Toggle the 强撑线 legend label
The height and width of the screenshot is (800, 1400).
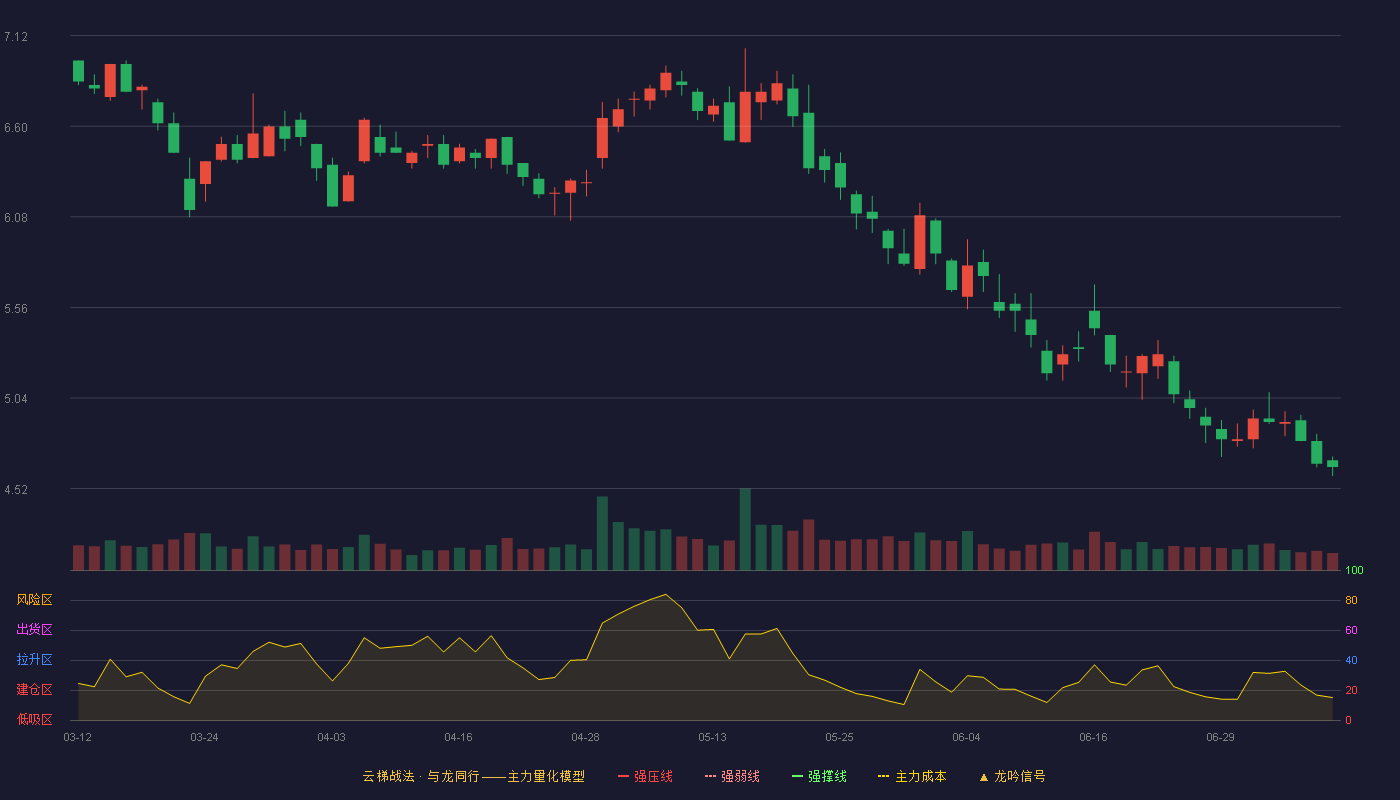pyautogui.click(x=828, y=776)
